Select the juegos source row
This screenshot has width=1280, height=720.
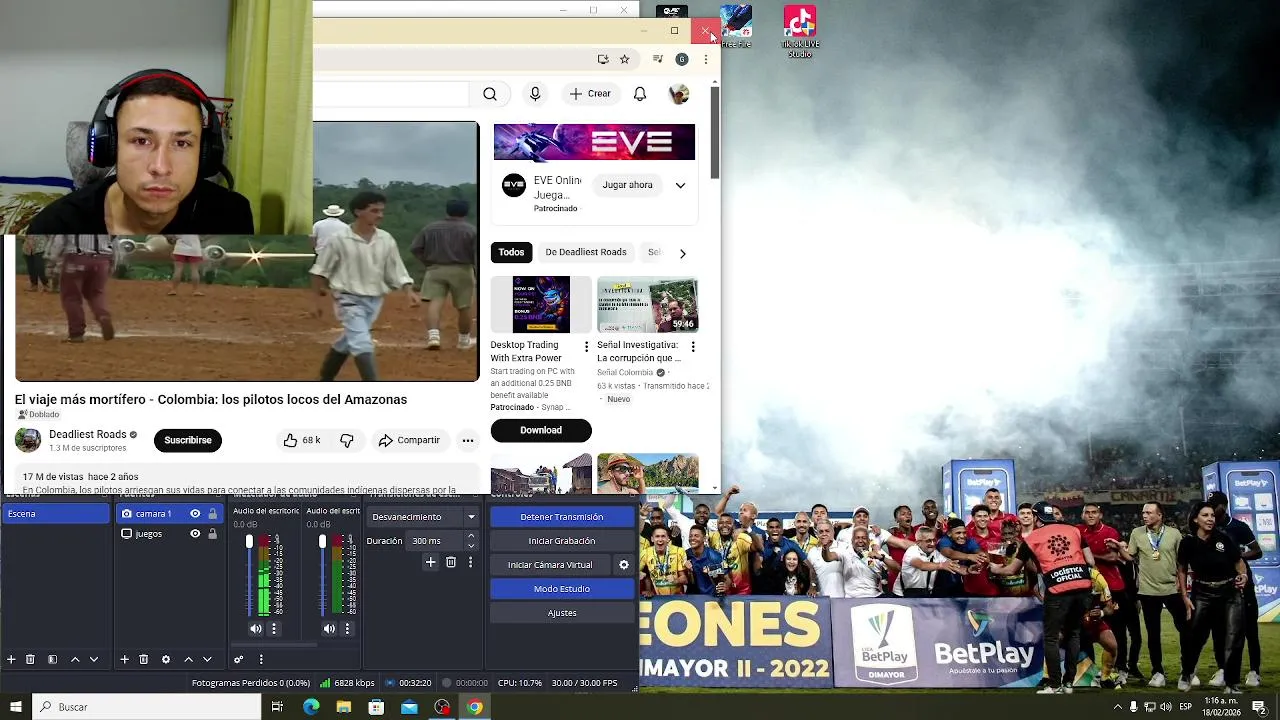click(168, 534)
